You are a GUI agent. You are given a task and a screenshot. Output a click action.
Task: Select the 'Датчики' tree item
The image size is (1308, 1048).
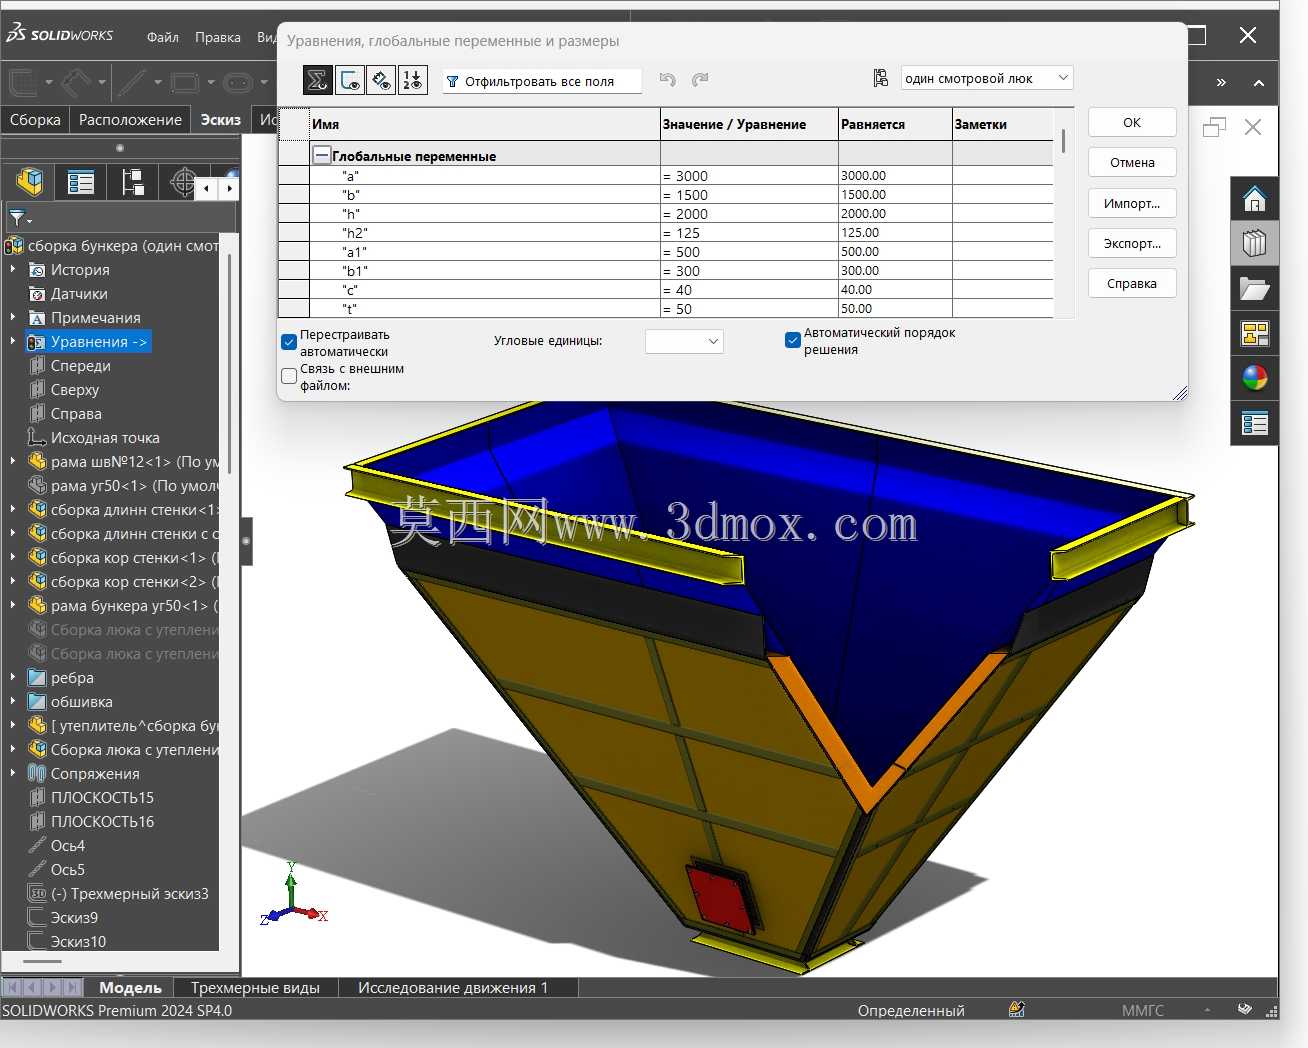[x=79, y=294]
